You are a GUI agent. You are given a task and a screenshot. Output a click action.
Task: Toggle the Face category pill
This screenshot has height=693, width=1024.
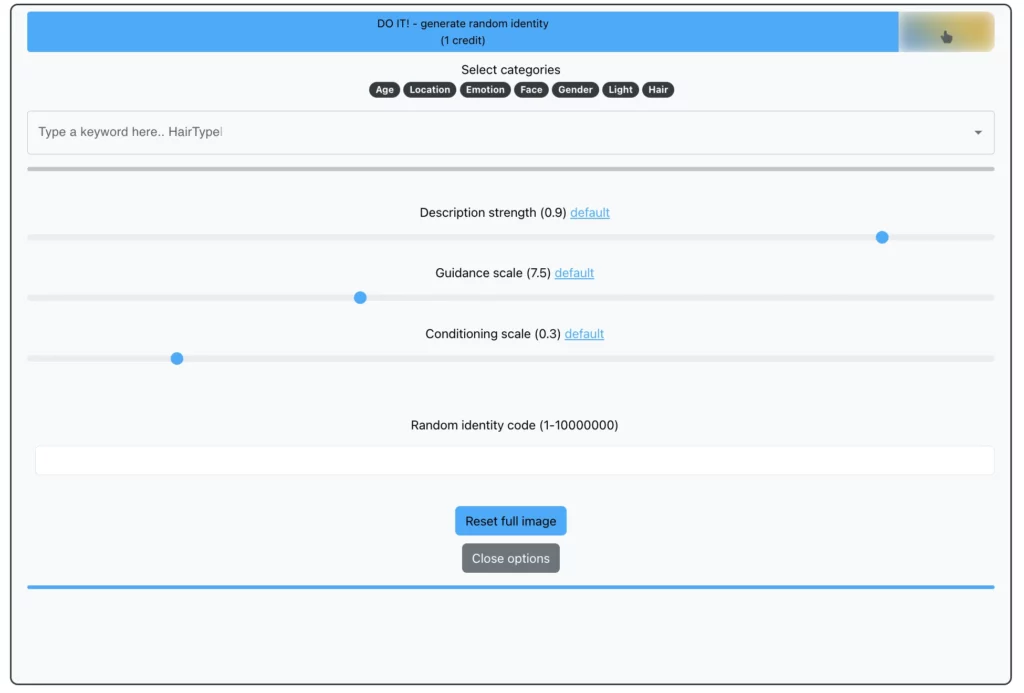tap(531, 89)
